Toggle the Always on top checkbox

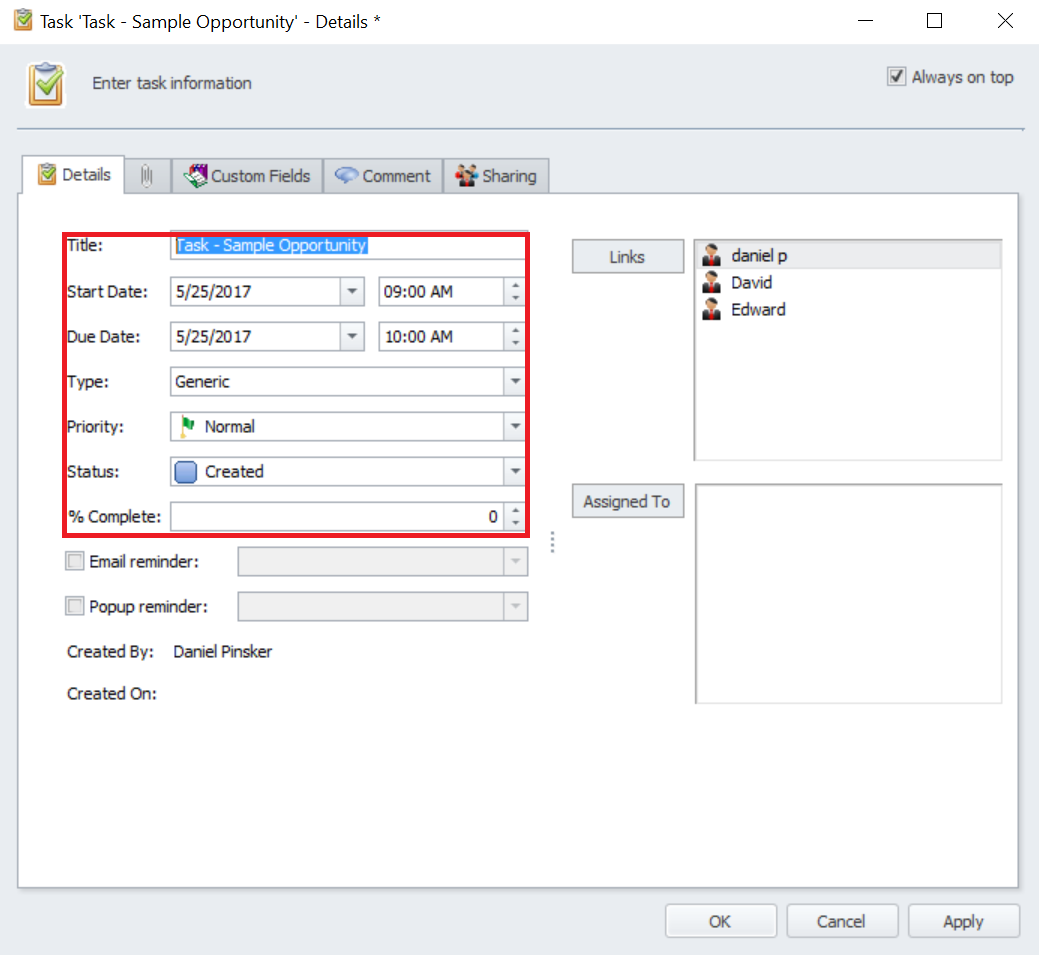(896, 77)
